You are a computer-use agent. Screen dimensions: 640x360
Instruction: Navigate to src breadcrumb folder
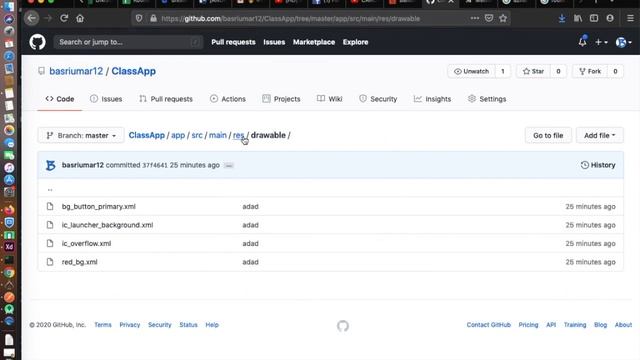point(197,135)
